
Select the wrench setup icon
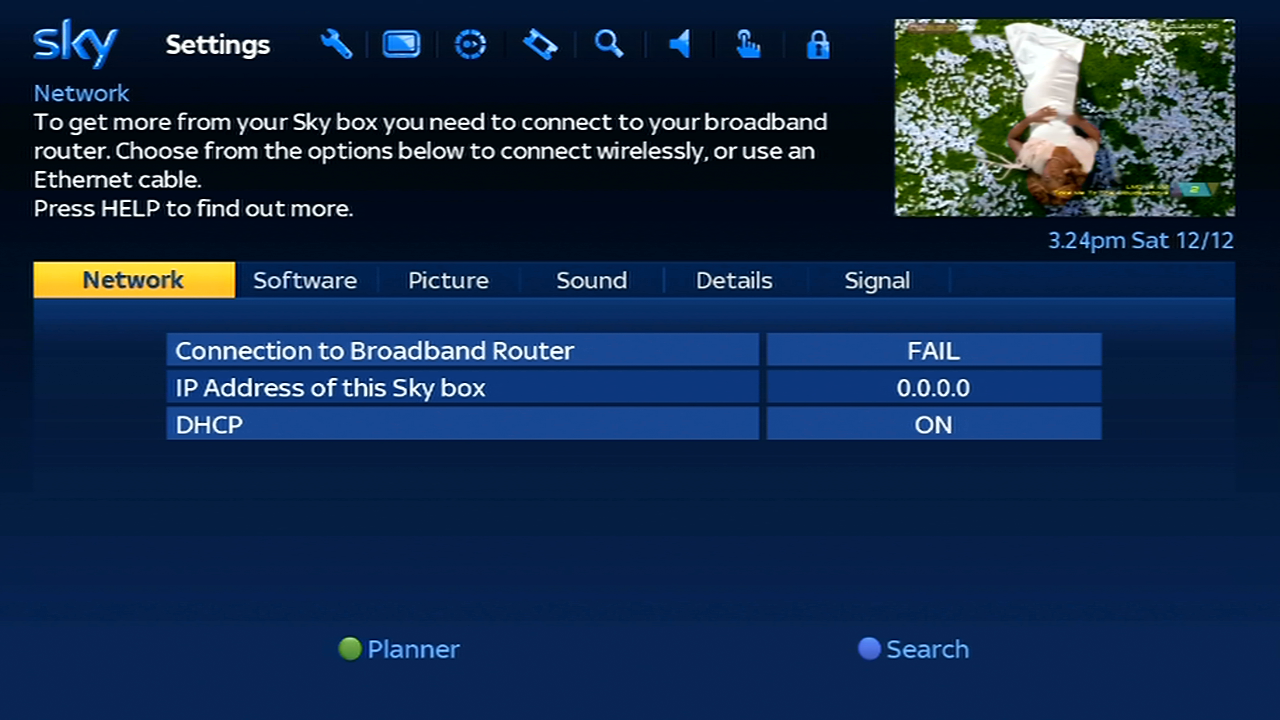(336, 44)
